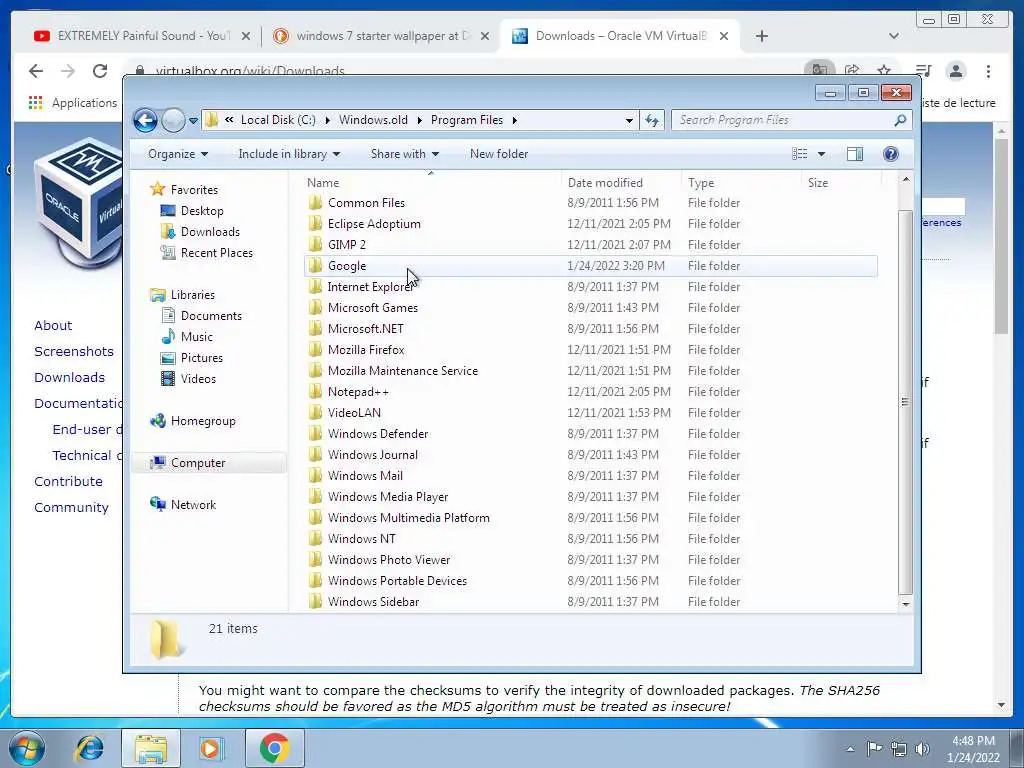The height and width of the screenshot is (768, 1024).
Task: Open the Include in library menu
Action: click(289, 154)
